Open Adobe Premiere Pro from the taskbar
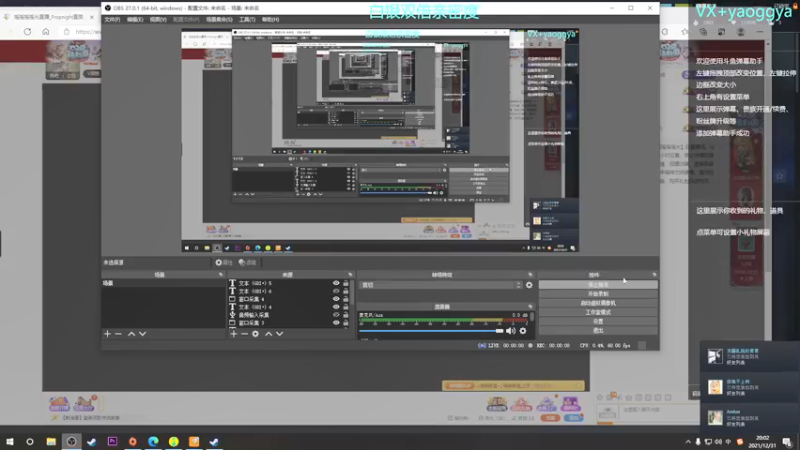Screen dimensions: 800x450 [112, 441]
